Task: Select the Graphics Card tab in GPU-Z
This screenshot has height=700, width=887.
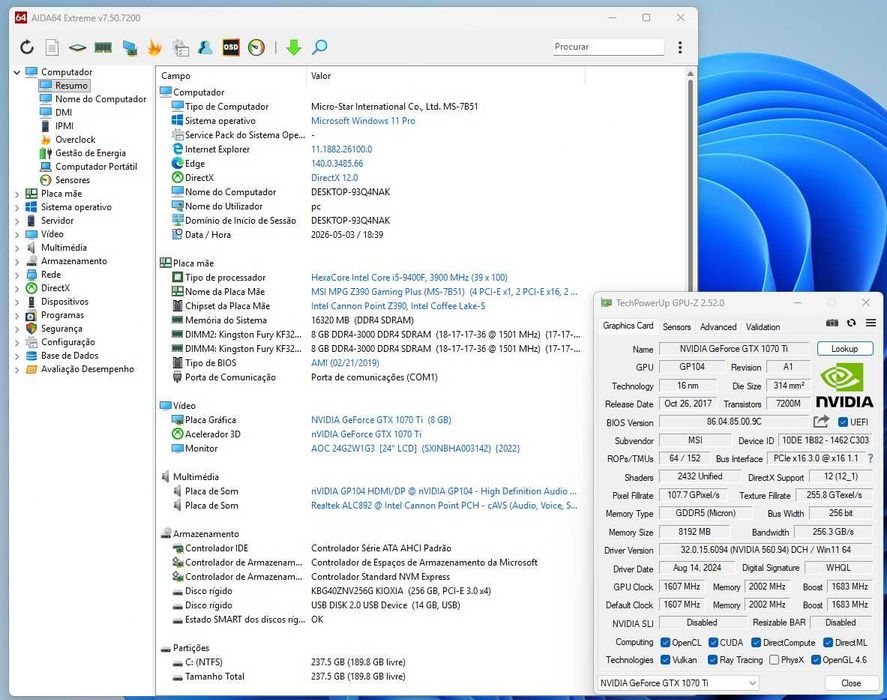Action: click(x=628, y=325)
